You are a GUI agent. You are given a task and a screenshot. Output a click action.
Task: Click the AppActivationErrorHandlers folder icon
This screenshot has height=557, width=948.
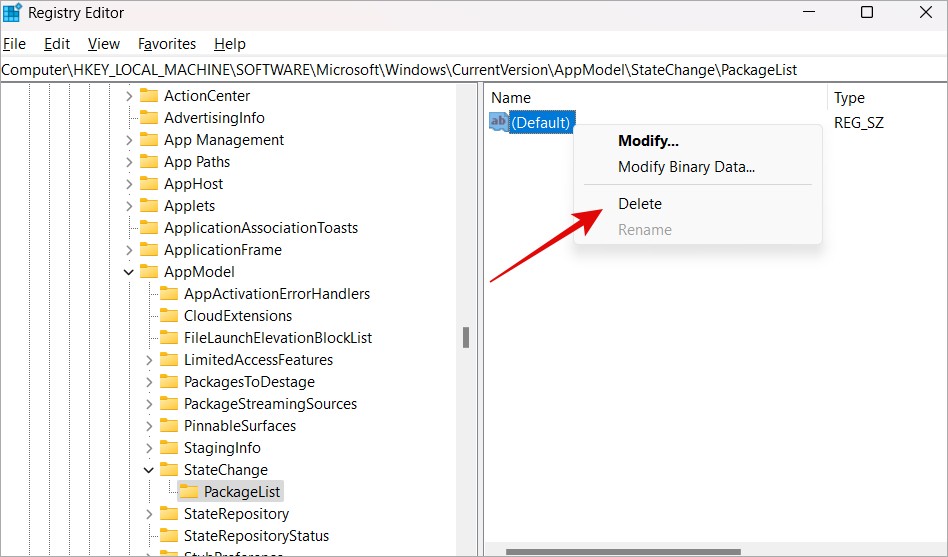tap(169, 293)
